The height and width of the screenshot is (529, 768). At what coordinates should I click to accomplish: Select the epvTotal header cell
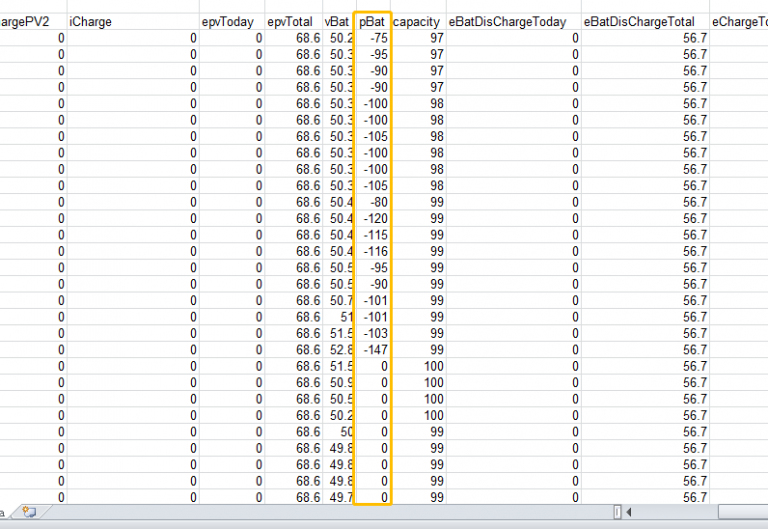(x=293, y=22)
